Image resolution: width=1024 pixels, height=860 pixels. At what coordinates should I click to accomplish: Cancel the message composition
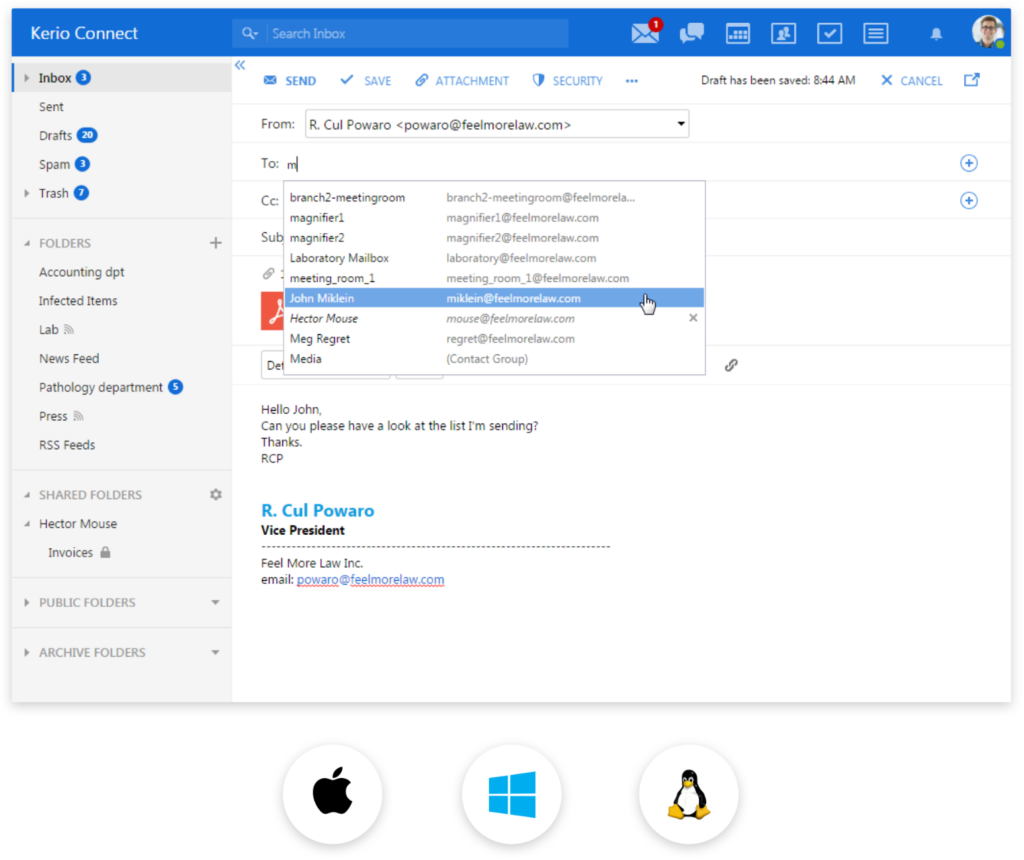911,80
